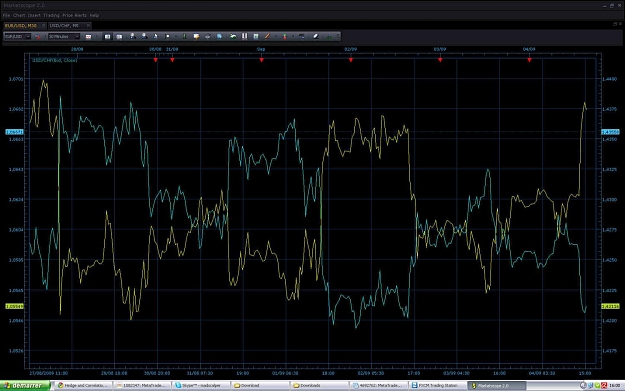Open the Windows start button

coord(25,385)
